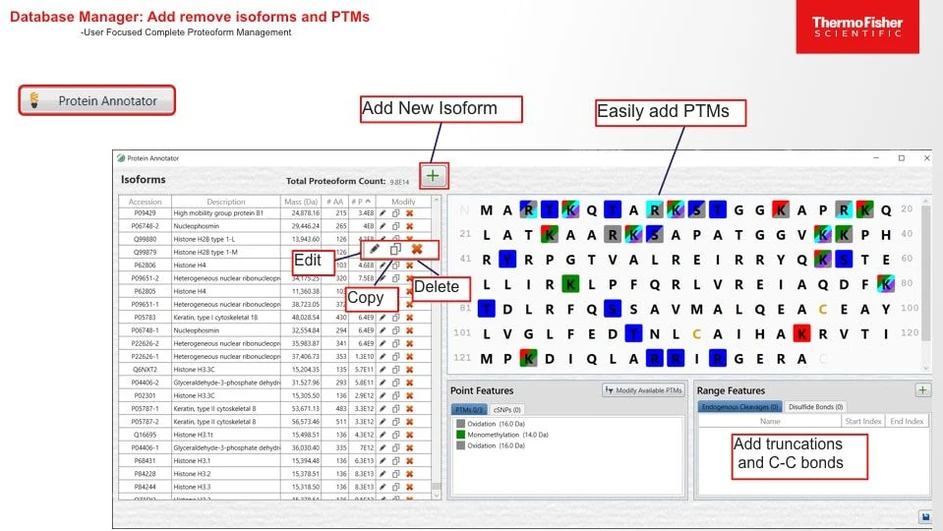Edit the P05787-2 Keratin type II isoform
The image size is (943, 531).
click(x=382, y=422)
